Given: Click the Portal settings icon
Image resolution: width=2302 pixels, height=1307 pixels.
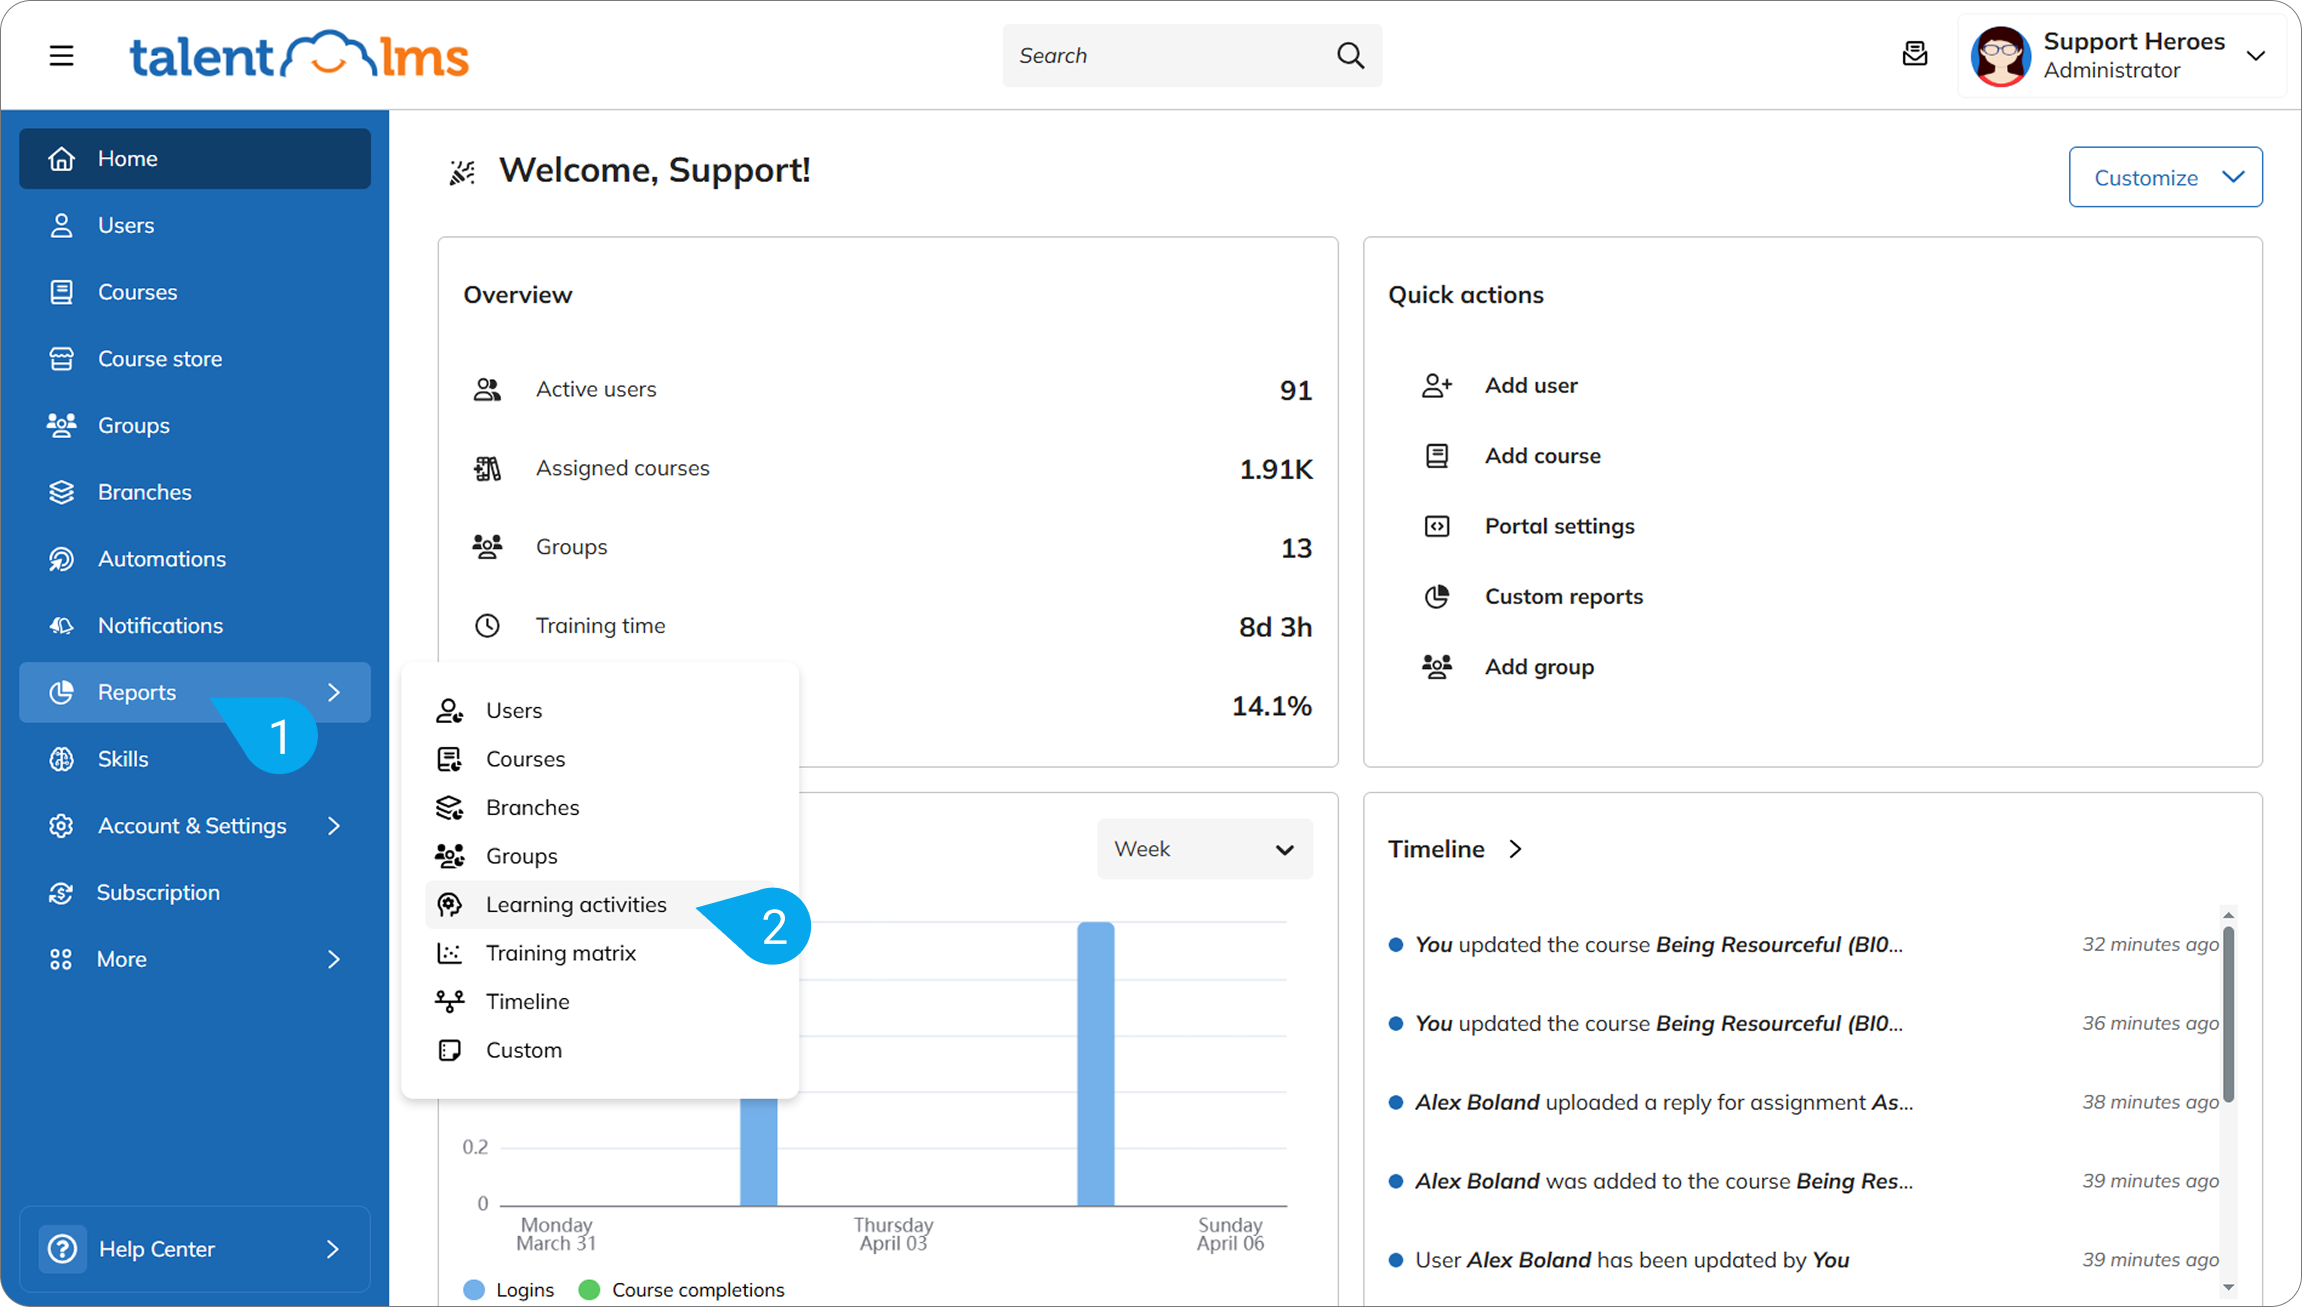Looking at the screenshot, I should [x=1436, y=526].
